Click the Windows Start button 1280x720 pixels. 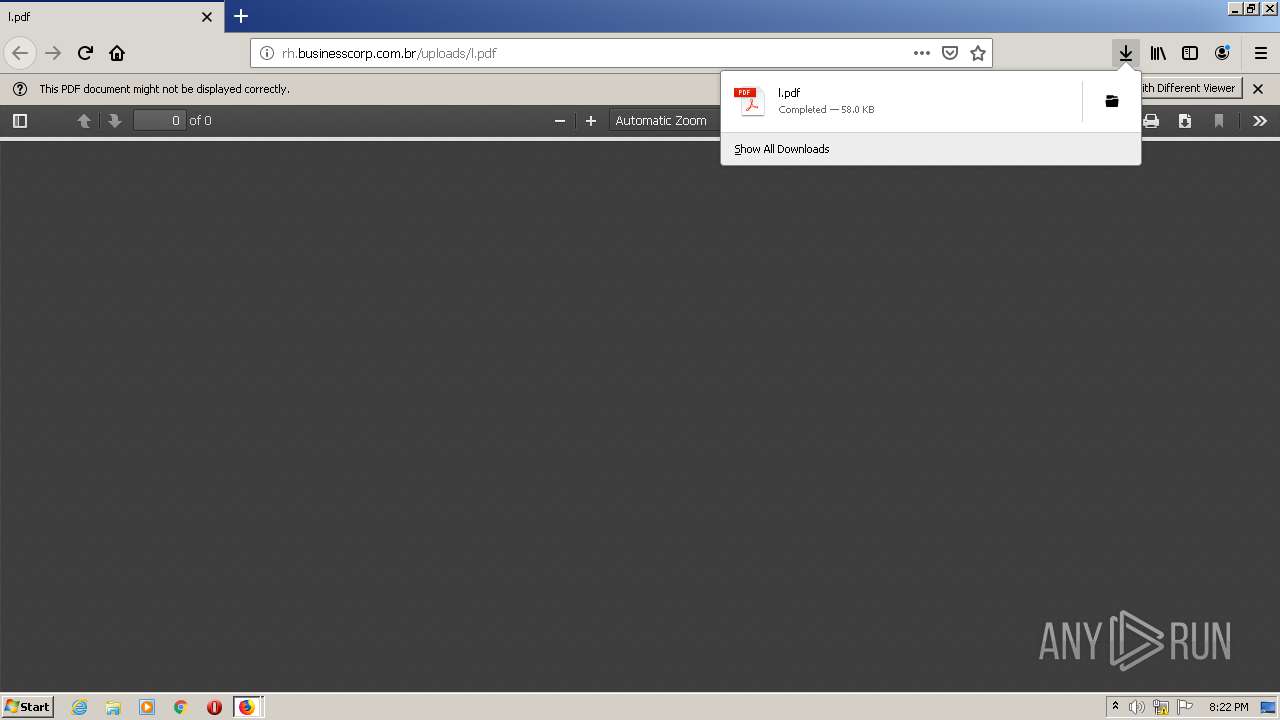(27, 707)
